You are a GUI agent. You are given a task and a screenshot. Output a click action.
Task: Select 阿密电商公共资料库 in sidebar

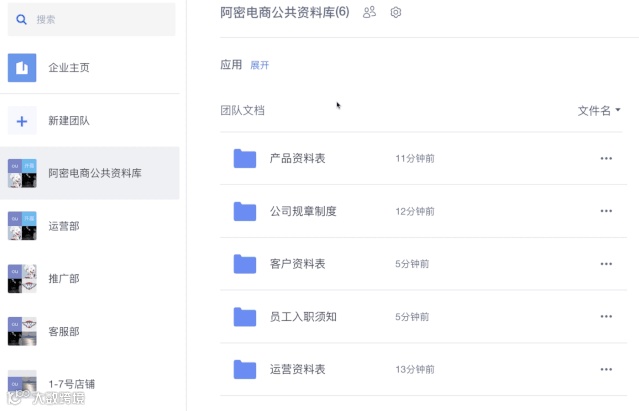click(94, 173)
